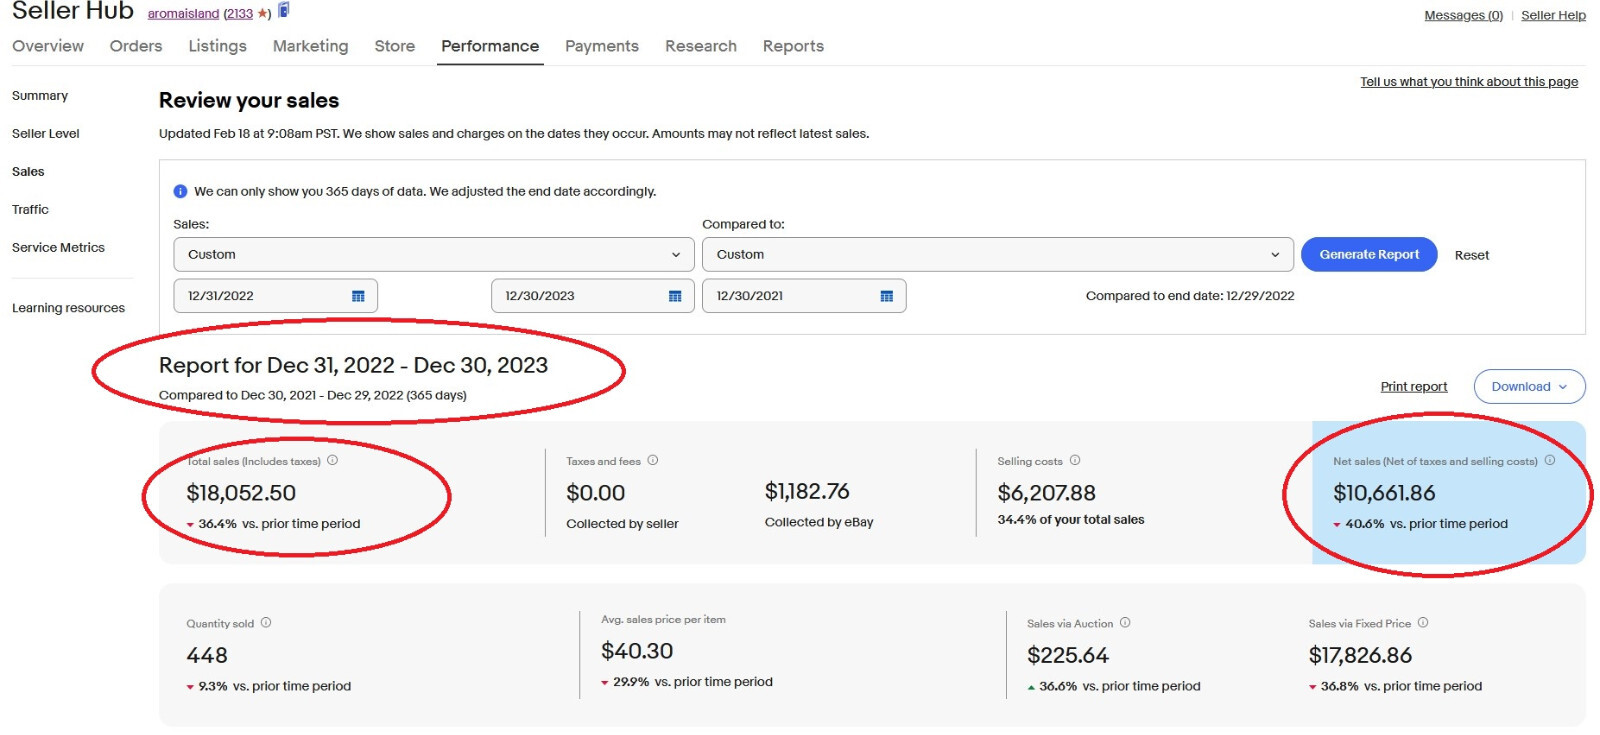Click info icon beside Taxes and fees
Screen dimensions: 1600x735
point(653,461)
